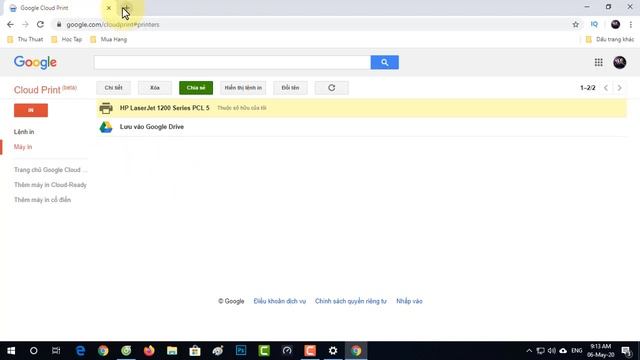Viewport: 640px width, 360px height.
Task: Open the Google account avatar on the page
Action: tap(620, 62)
